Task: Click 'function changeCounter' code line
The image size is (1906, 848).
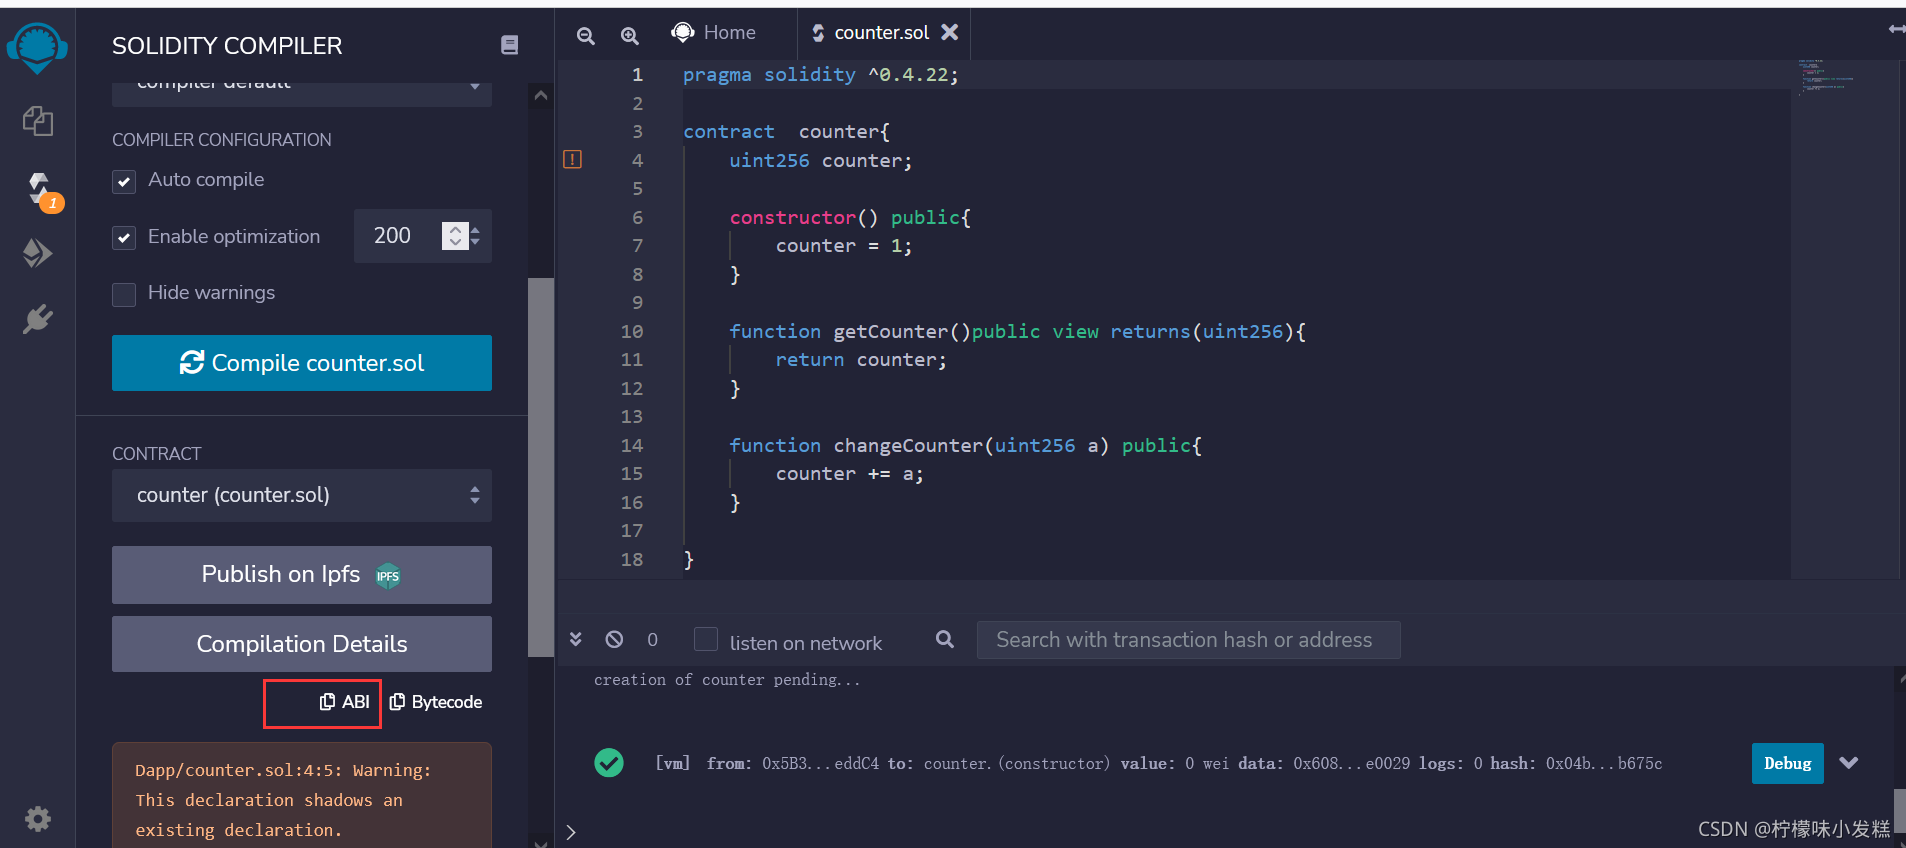Action: (965, 445)
